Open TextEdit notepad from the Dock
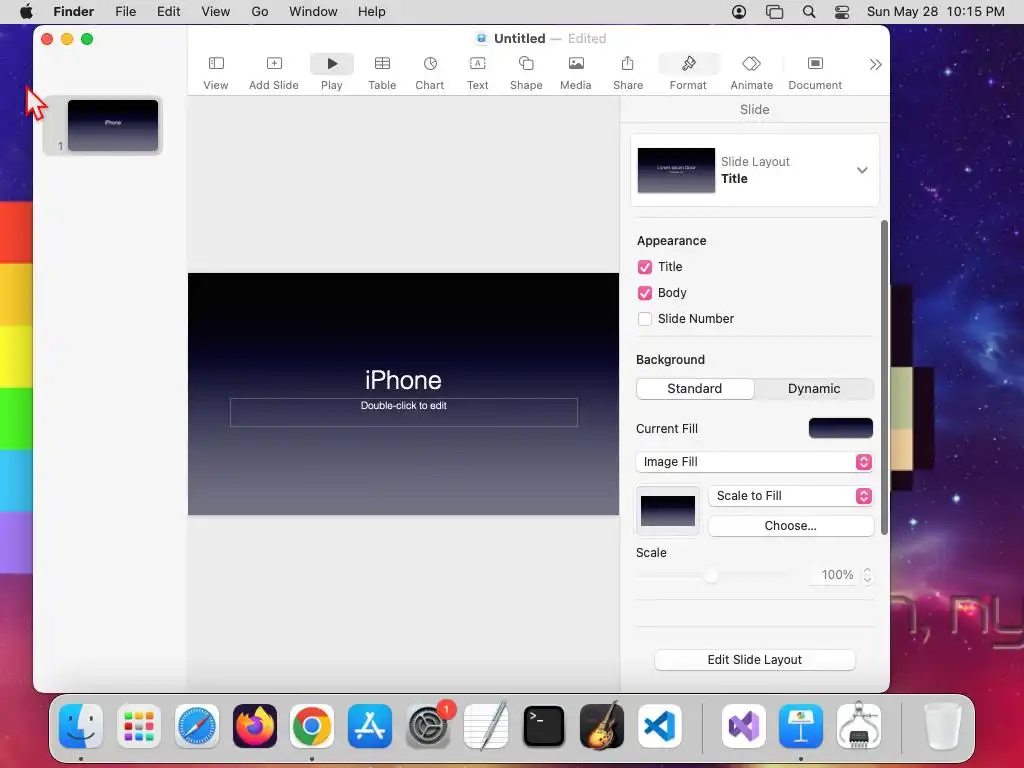The height and width of the screenshot is (768, 1024). pos(485,726)
